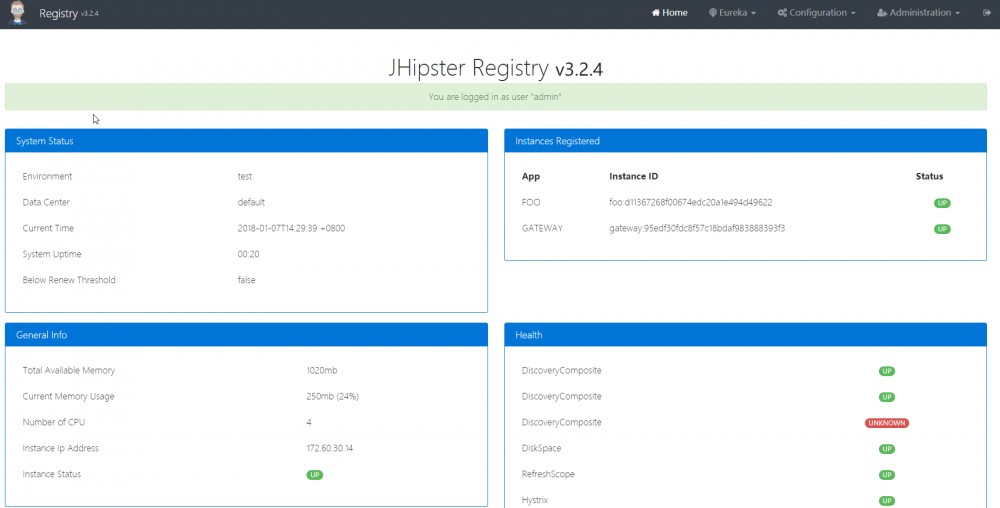Click the FOO instance ID text
The width and height of the screenshot is (1000, 508).
(x=691, y=202)
